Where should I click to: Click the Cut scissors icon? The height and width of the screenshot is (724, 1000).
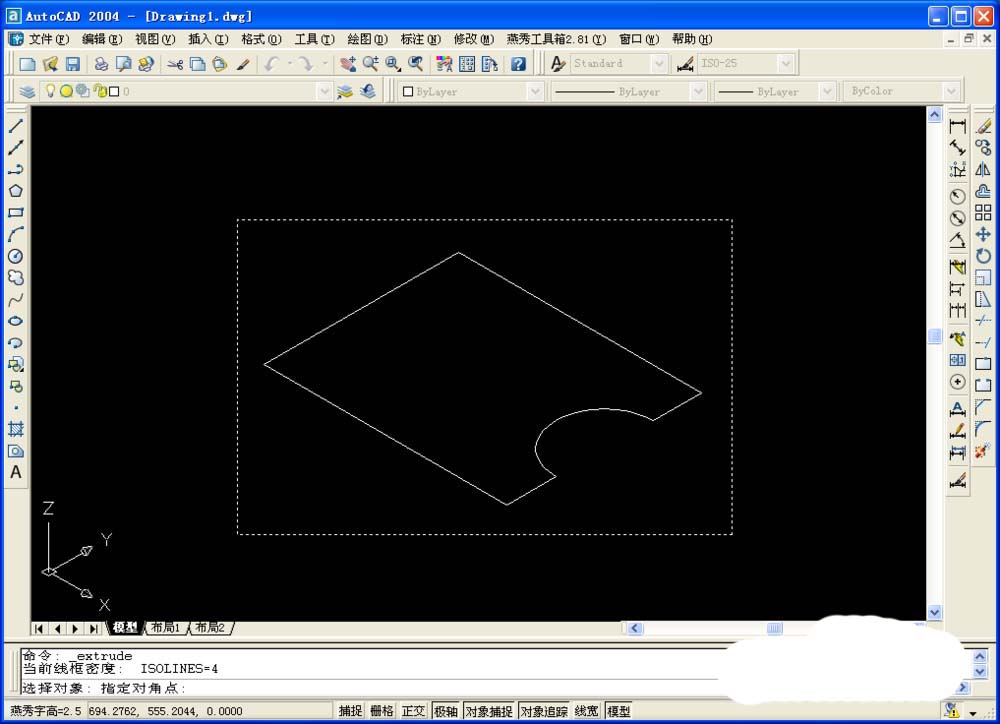tap(175, 64)
